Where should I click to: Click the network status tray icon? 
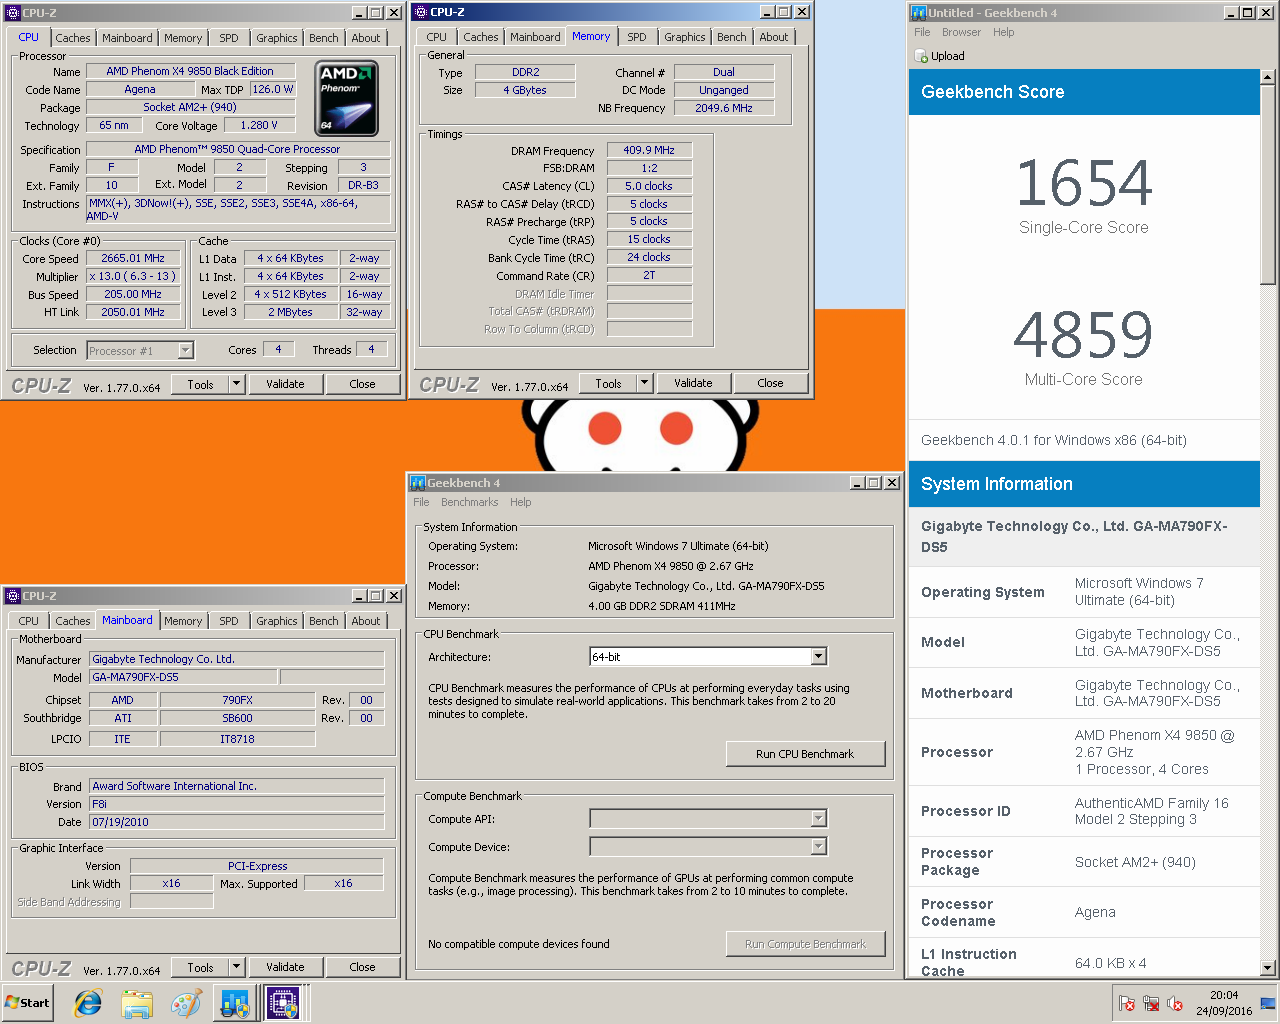click(1151, 1003)
